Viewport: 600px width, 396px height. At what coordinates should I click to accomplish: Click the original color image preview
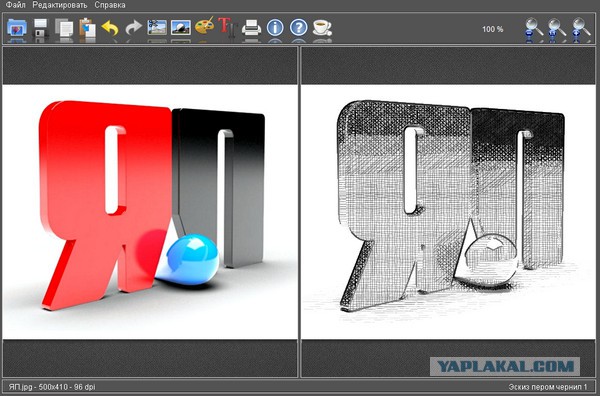point(150,212)
